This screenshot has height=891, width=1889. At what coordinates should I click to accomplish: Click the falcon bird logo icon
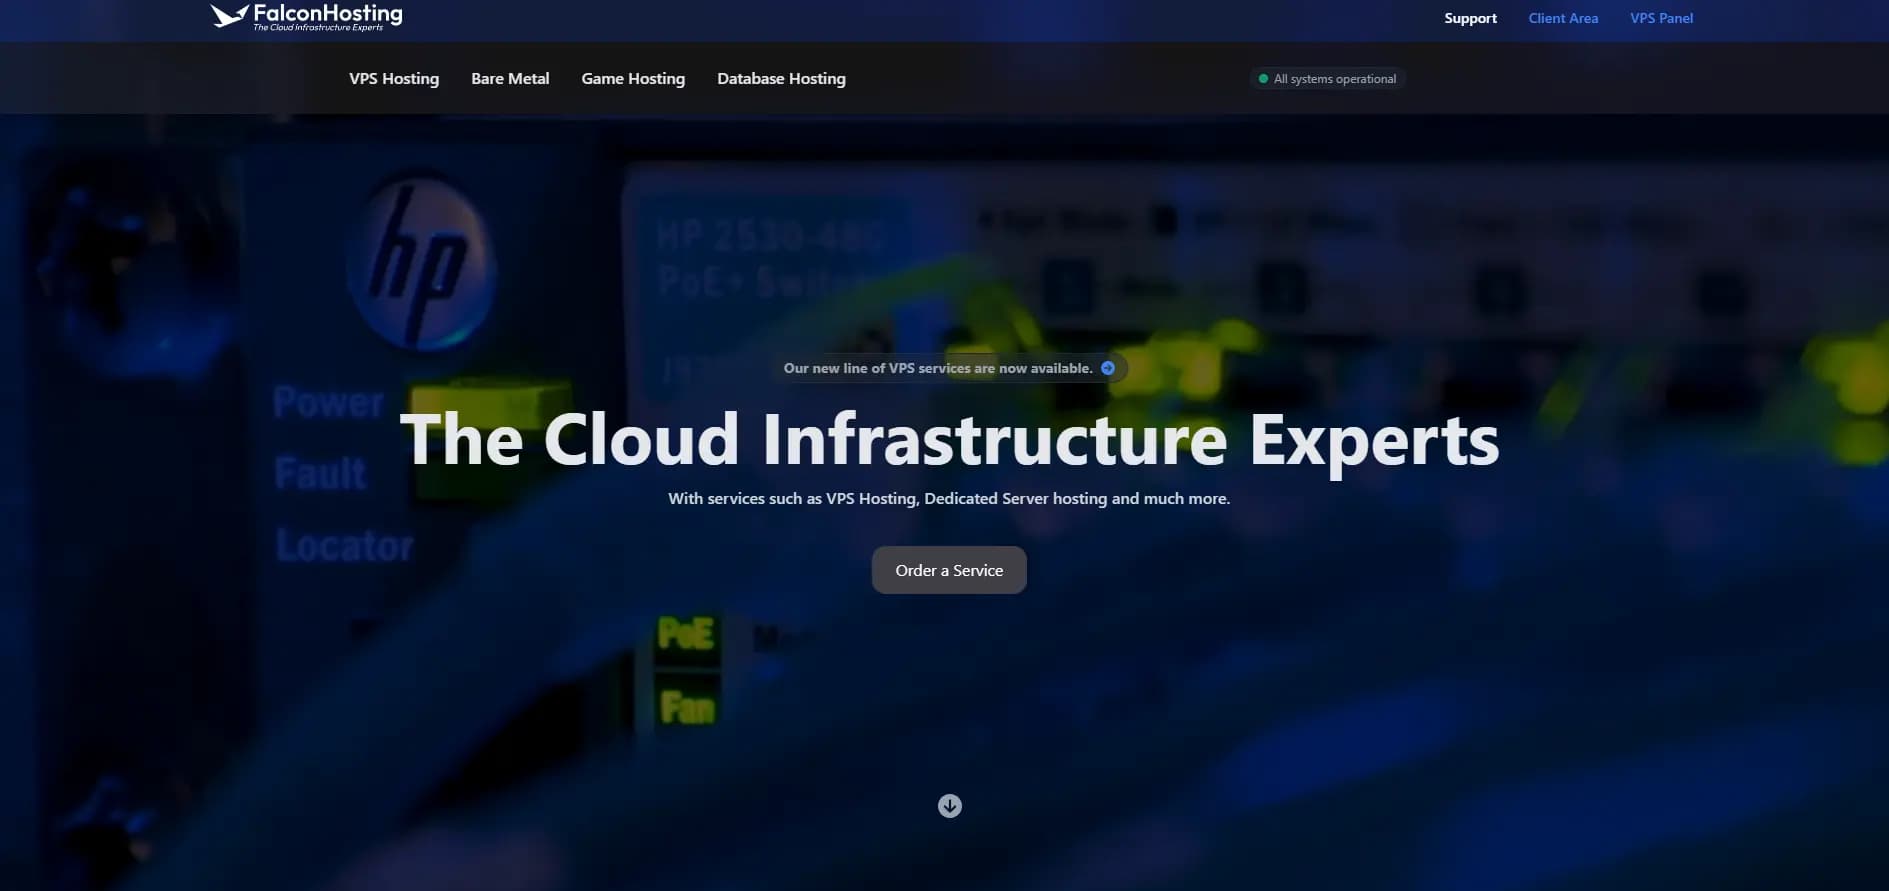pyautogui.click(x=229, y=16)
